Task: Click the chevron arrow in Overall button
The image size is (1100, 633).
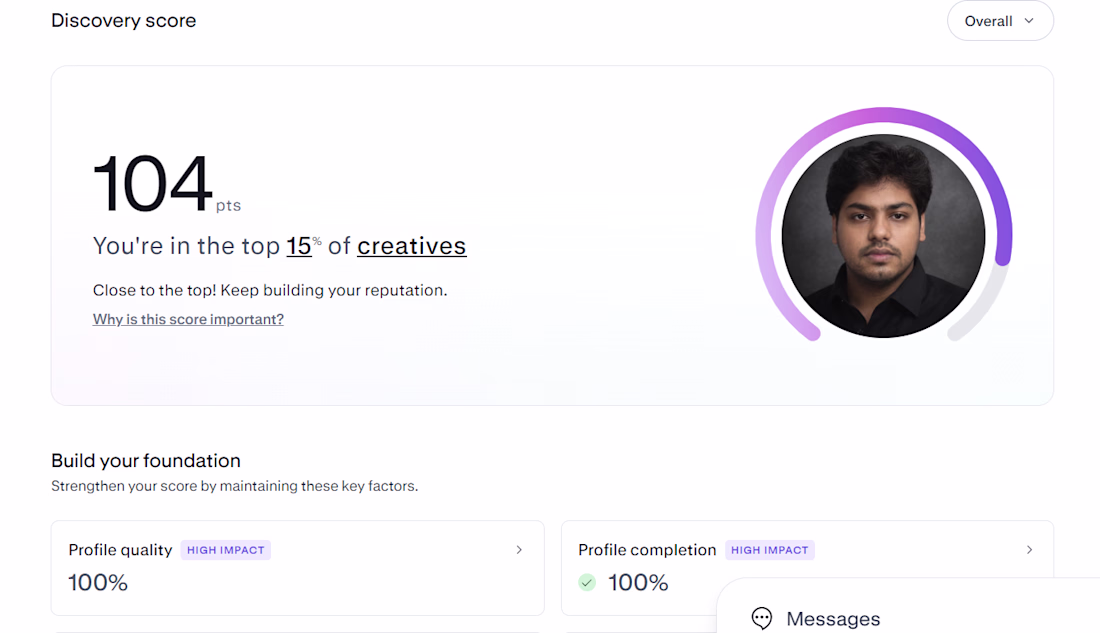Action: [1029, 21]
